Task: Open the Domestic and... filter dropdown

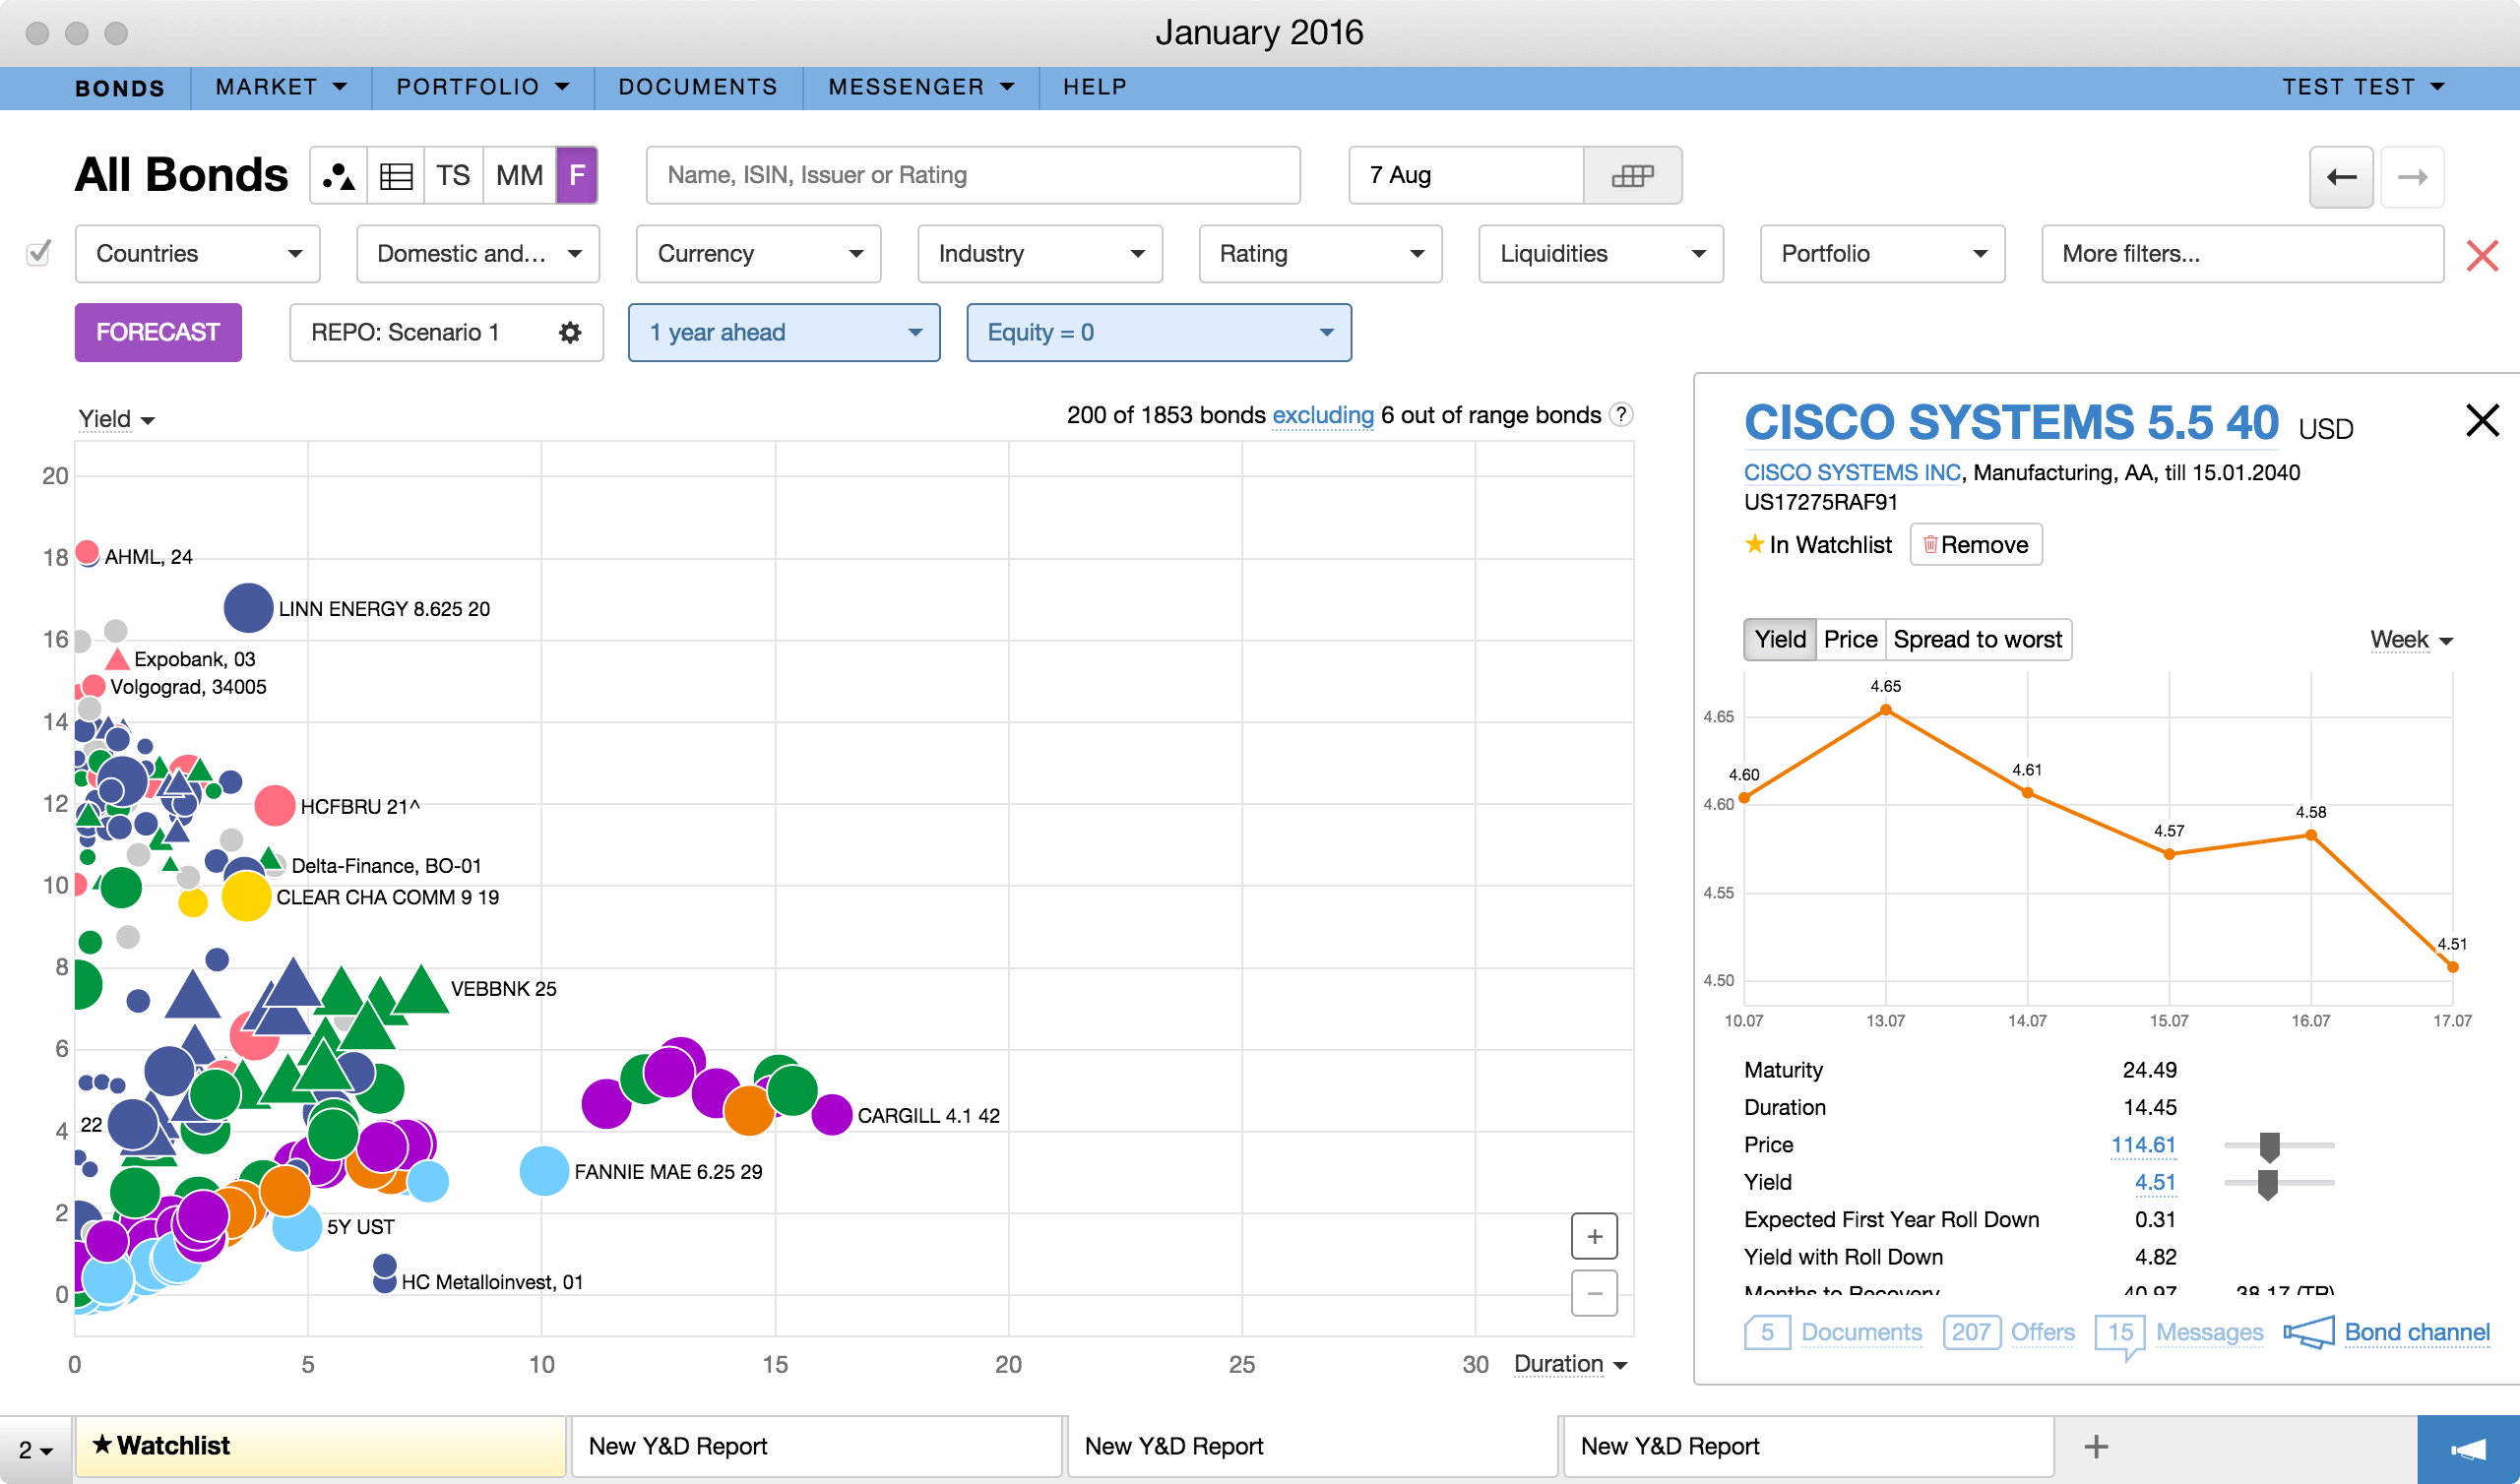Action: [478, 254]
